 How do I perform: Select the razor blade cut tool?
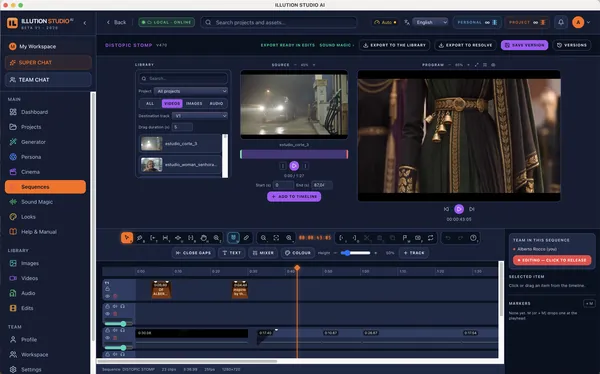pos(140,238)
